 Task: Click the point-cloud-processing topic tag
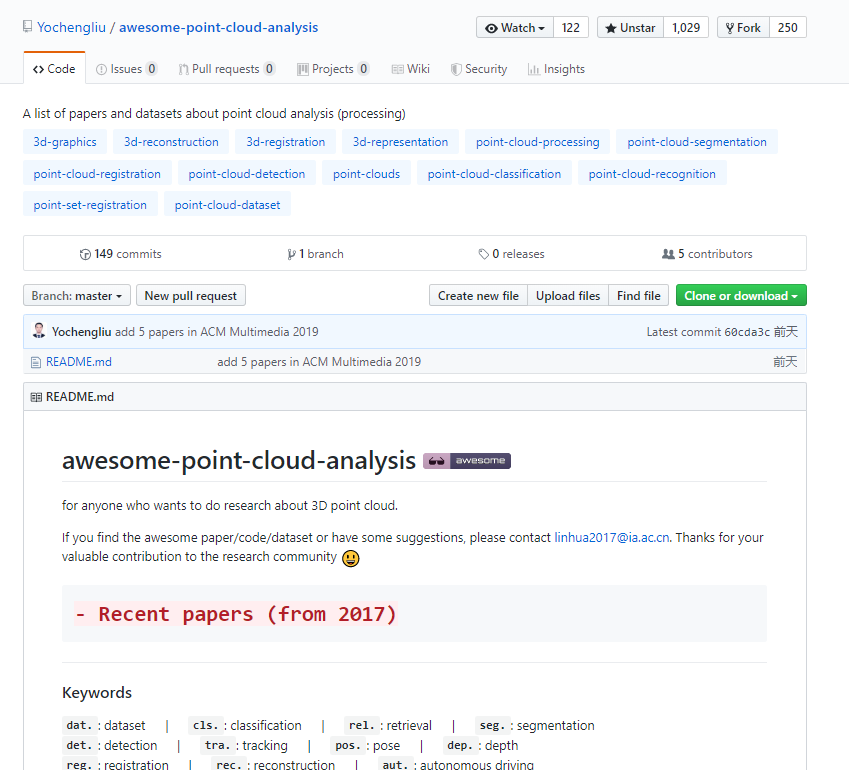pyautogui.click(x=538, y=142)
